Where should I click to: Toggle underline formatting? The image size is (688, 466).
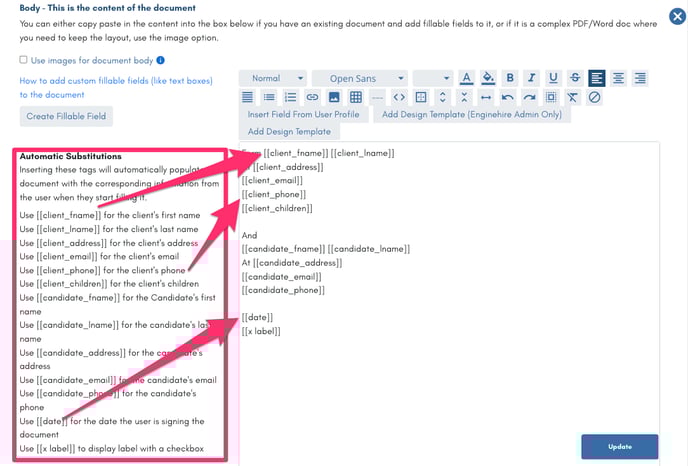(553, 78)
